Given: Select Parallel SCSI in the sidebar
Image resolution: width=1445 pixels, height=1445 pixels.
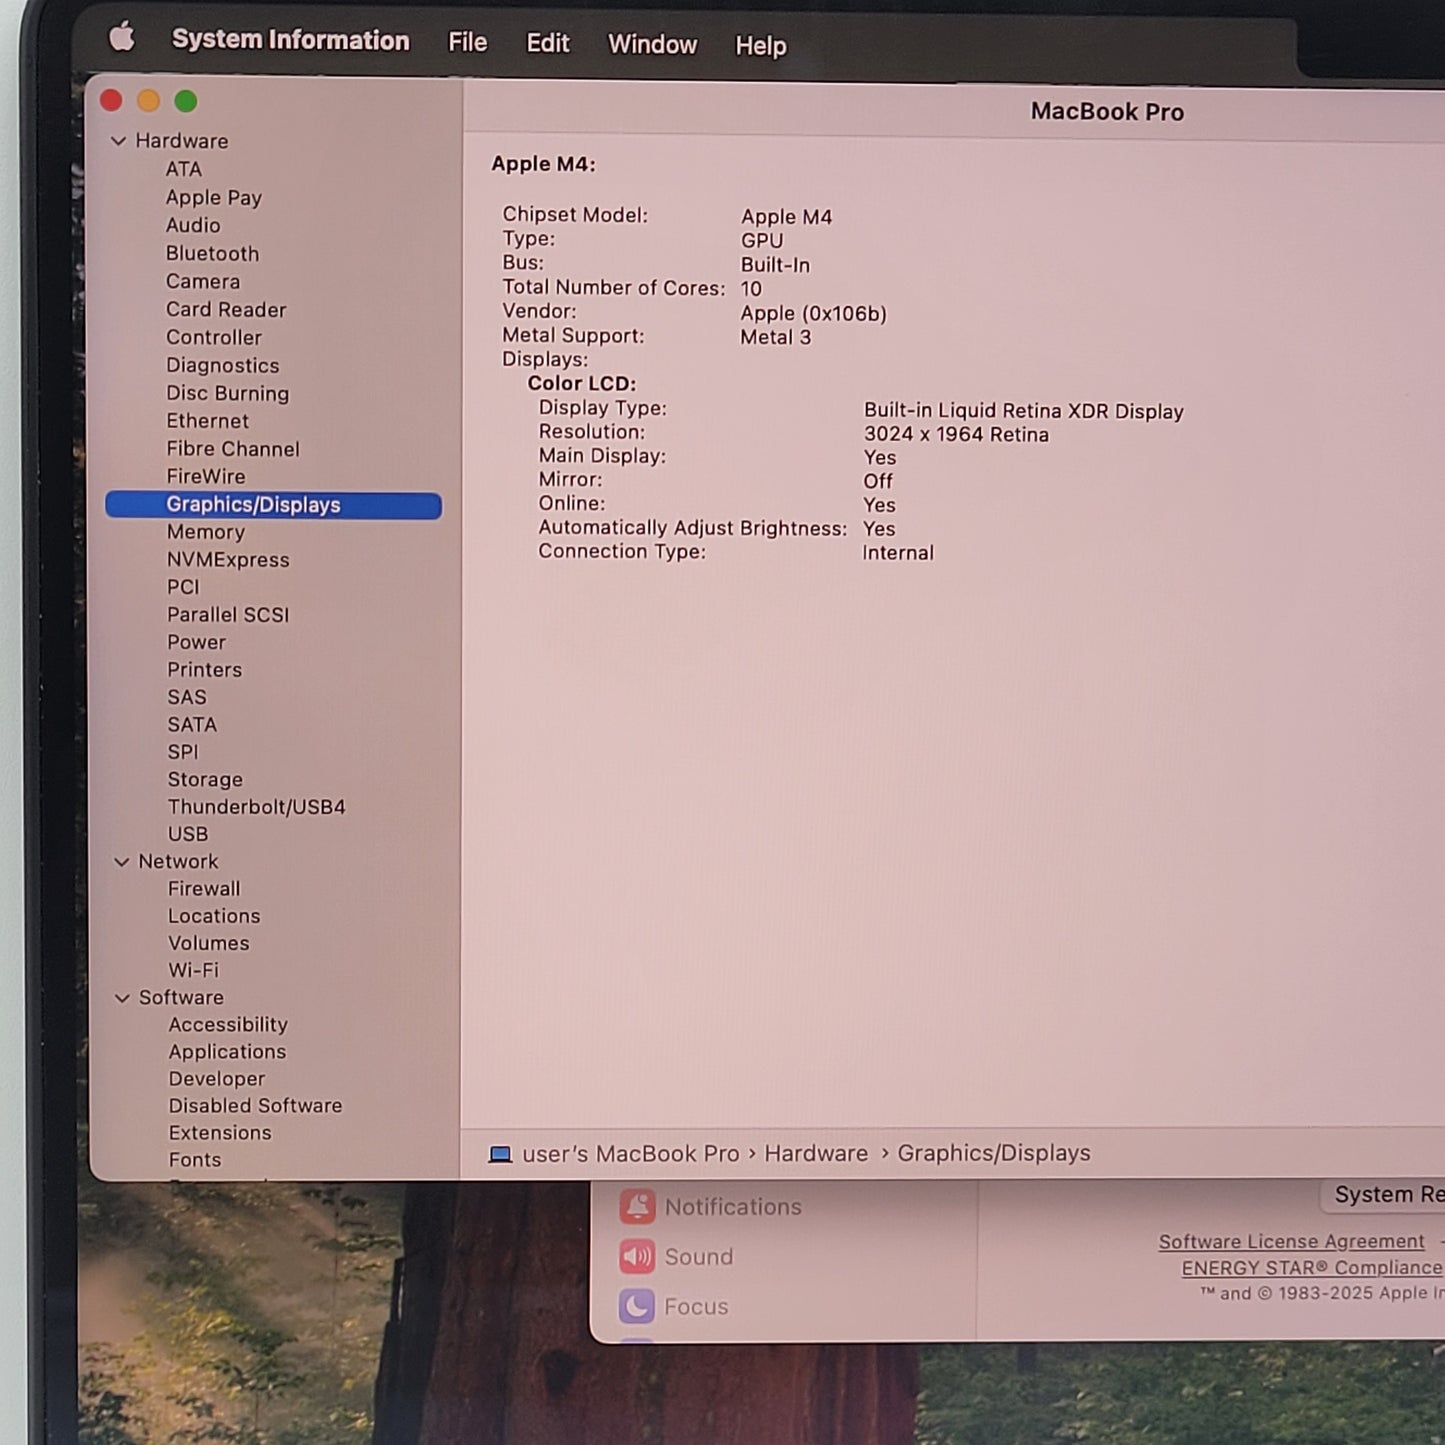Looking at the screenshot, I should [228, 615].
